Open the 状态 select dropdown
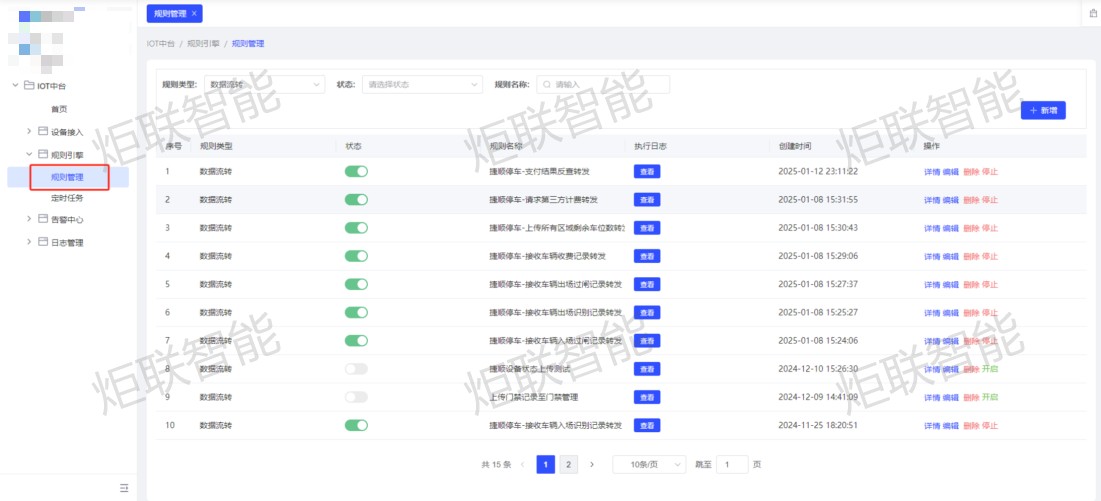The image size is (1101, 501). pyautogui.click(x=422, y=85)
